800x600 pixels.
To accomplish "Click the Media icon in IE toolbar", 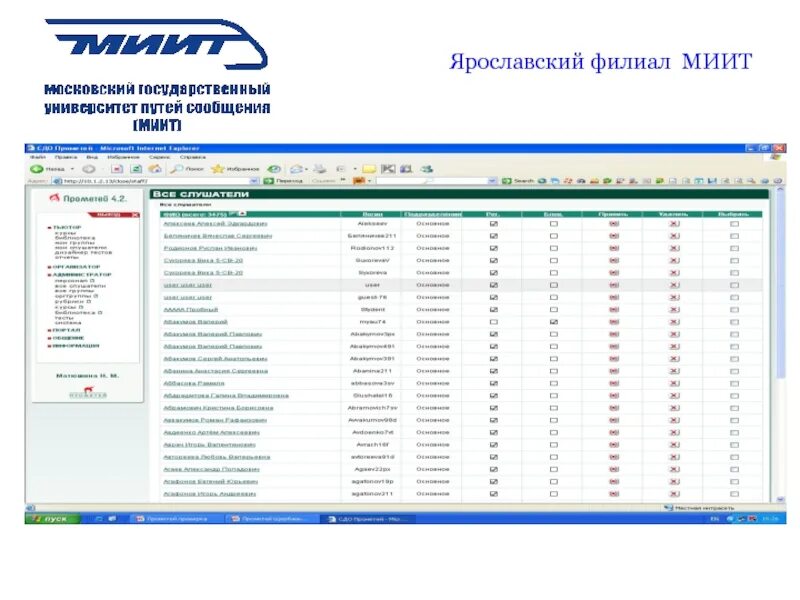I will (274, 169).
